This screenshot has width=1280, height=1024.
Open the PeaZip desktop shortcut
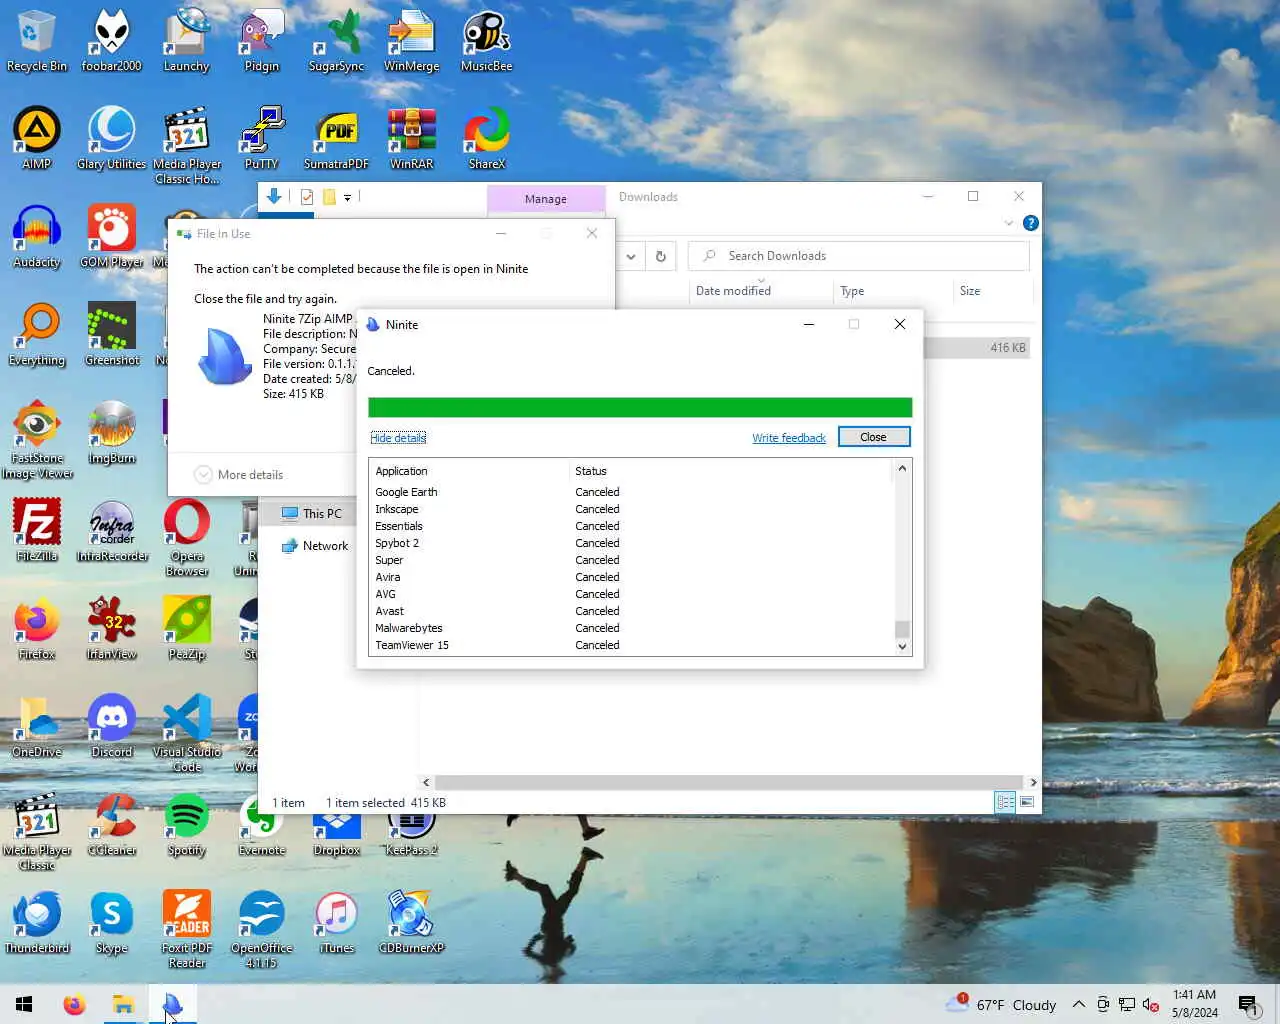pyautogui.click(x=186, y=628)
